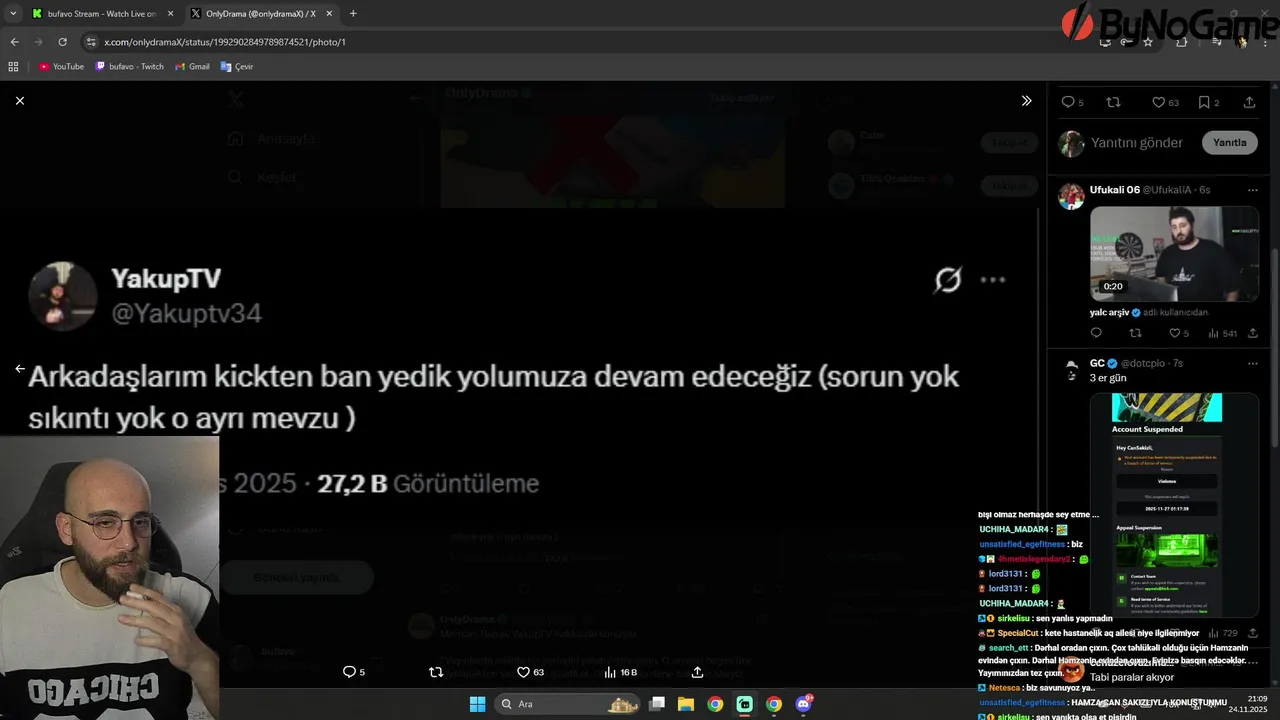Like the photo post with heart showing 63
Screen dimensions: 1280x720
[530, 672]
